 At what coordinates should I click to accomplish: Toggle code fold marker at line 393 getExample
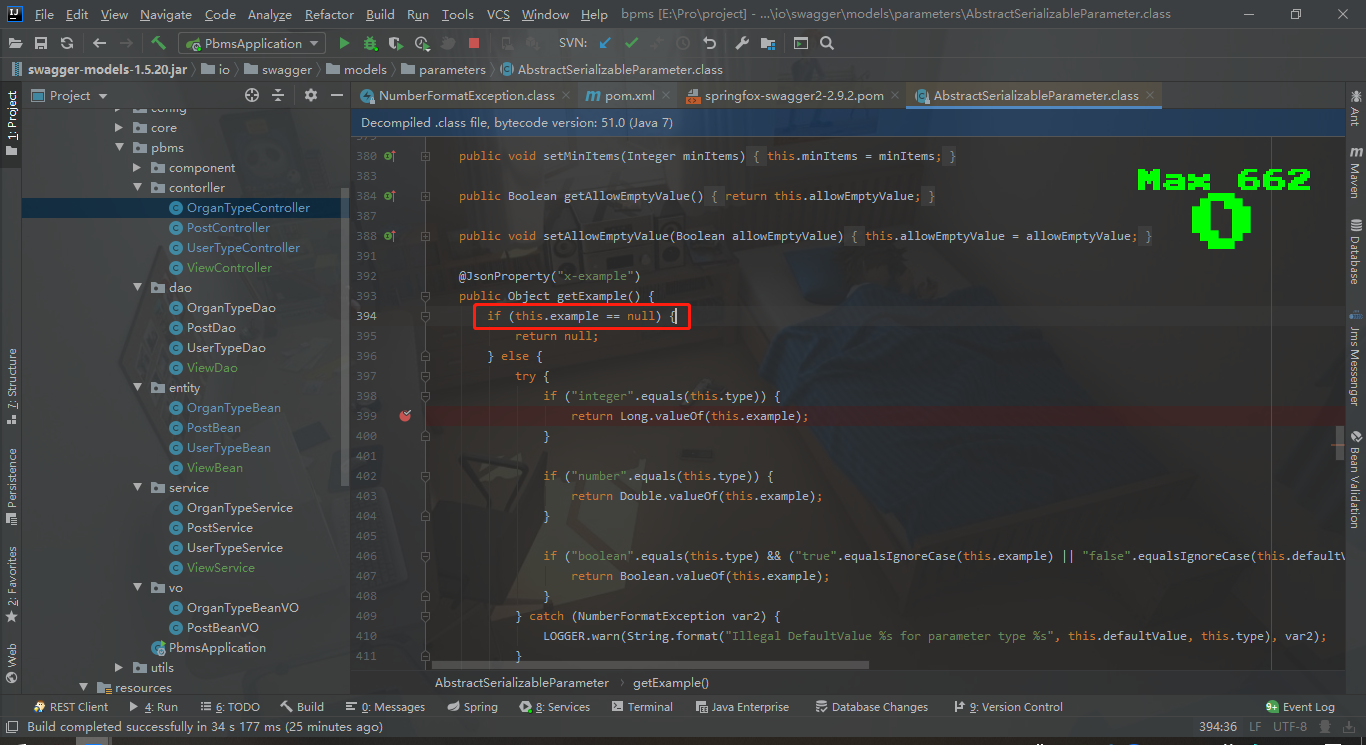425,296
